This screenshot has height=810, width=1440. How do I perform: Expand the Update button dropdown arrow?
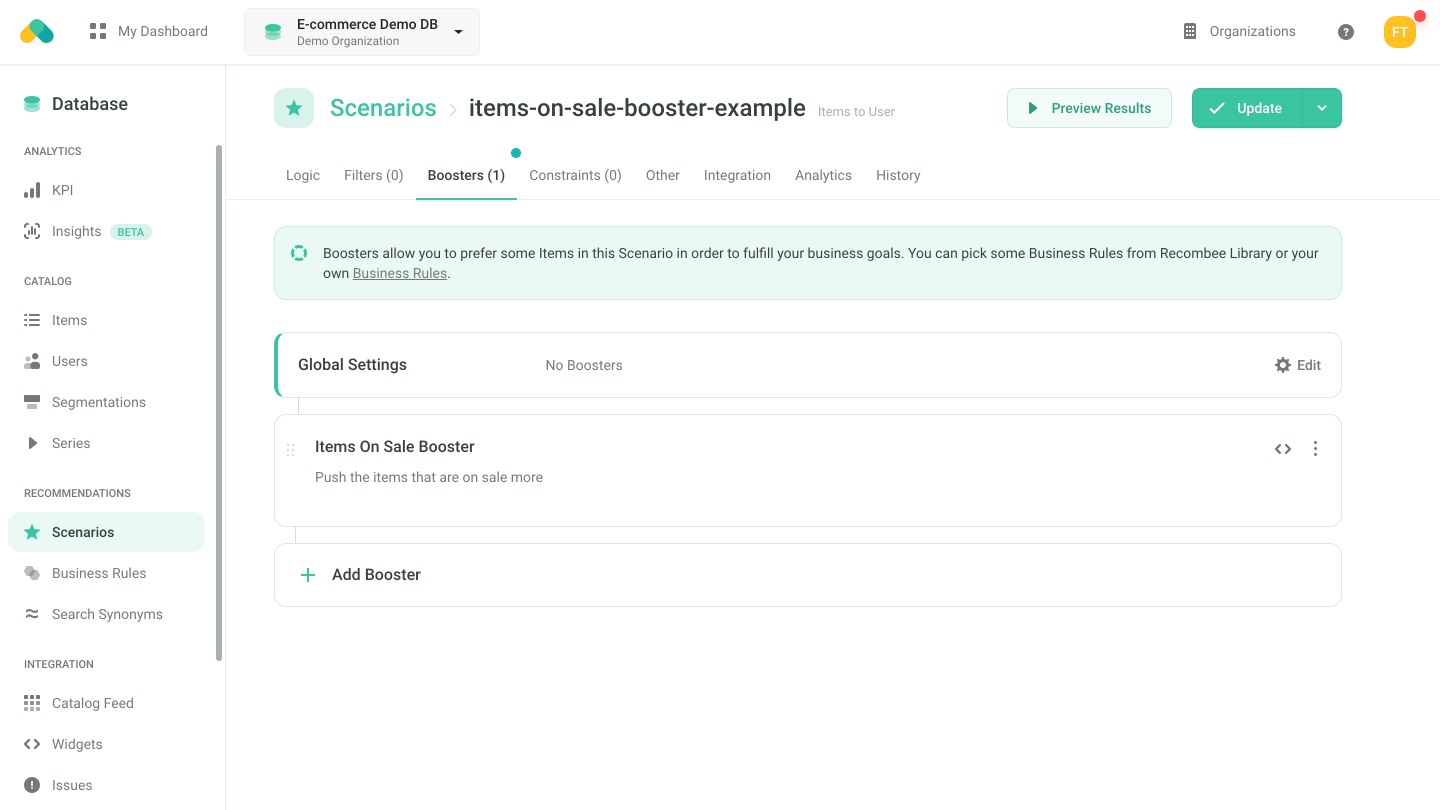coord(1322,108)
